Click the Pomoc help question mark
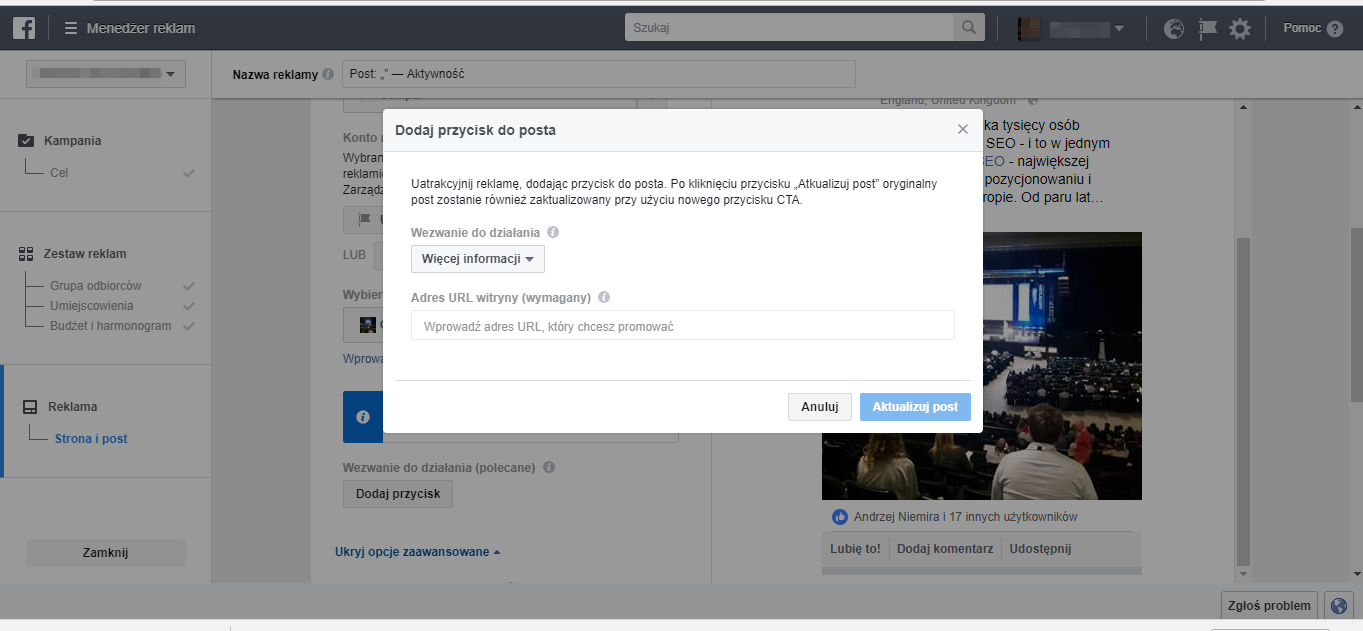The image size is (1363, 631). [1335, 29]
